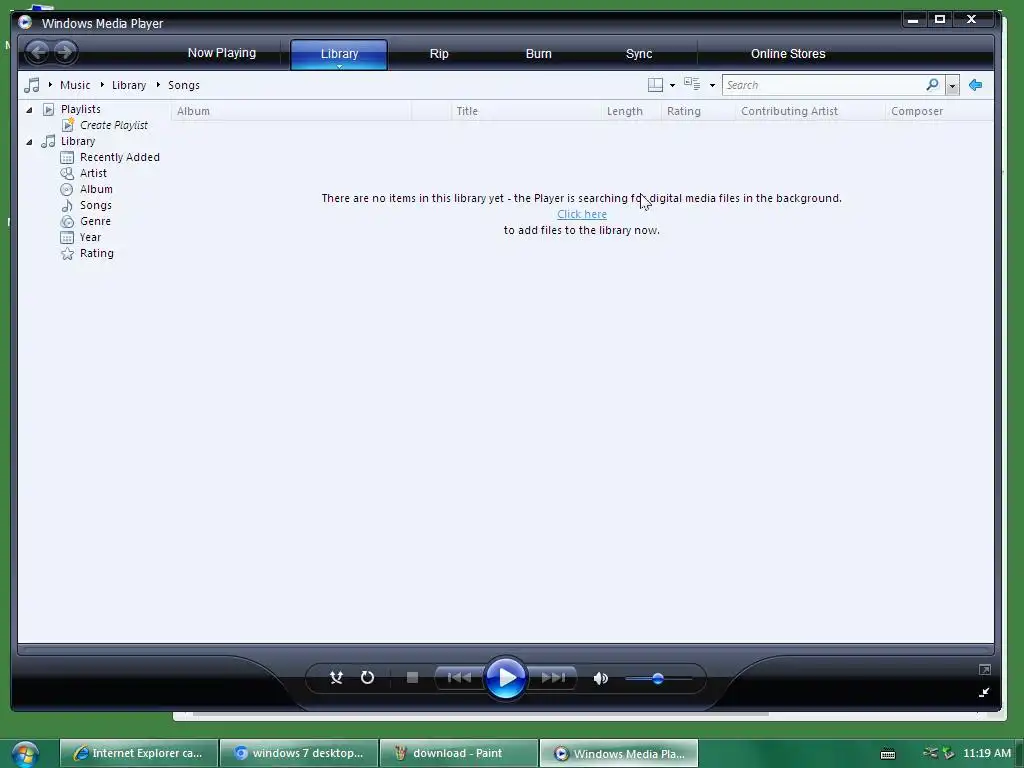Click in the Search input field
The image size is (1024, 768).
(x=824, y=85)
